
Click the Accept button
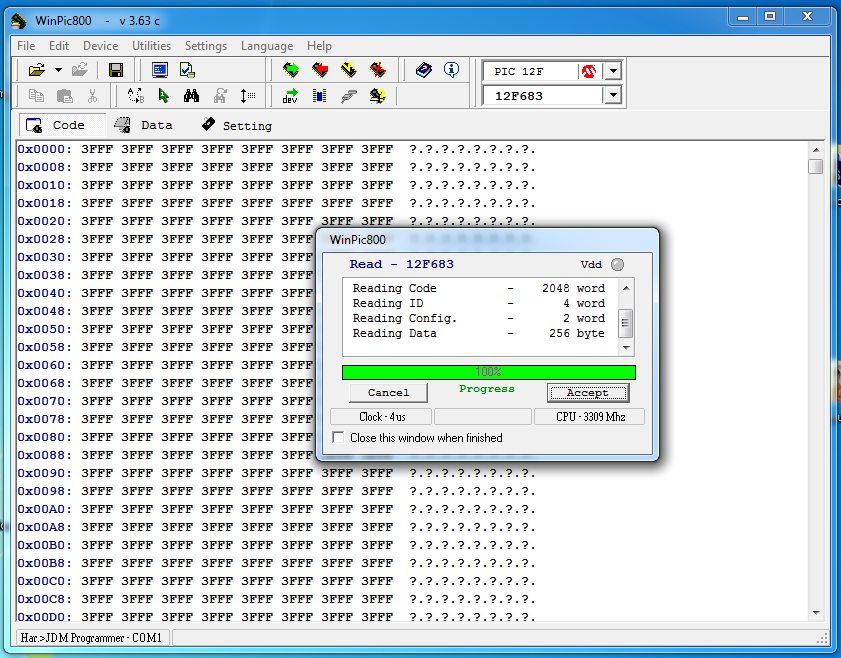pos(587,393)
